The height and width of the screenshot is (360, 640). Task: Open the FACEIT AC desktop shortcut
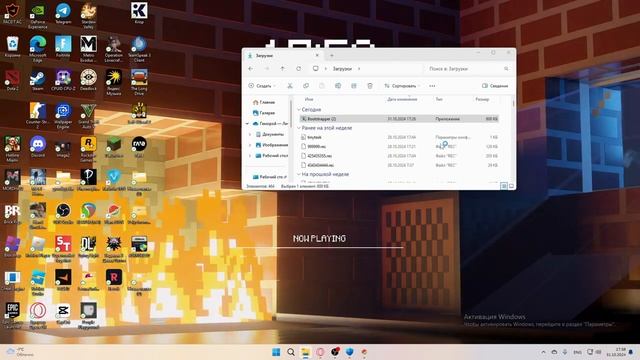[x=12, y=13]
